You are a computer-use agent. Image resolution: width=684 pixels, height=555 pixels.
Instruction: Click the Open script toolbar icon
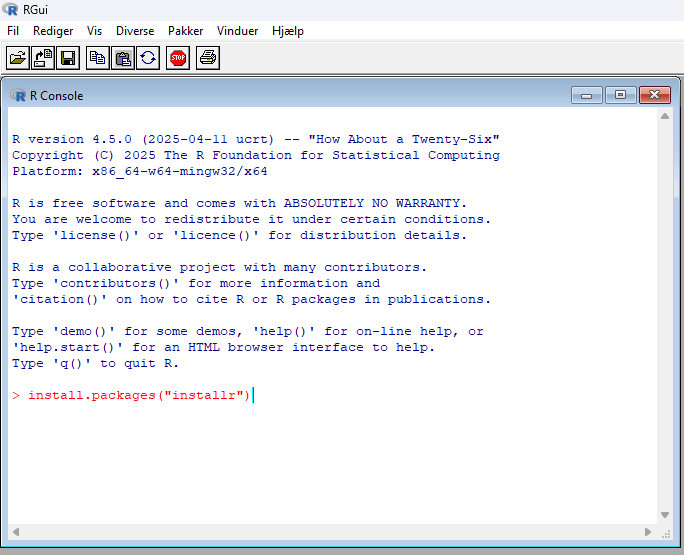[x=18, y=58]
